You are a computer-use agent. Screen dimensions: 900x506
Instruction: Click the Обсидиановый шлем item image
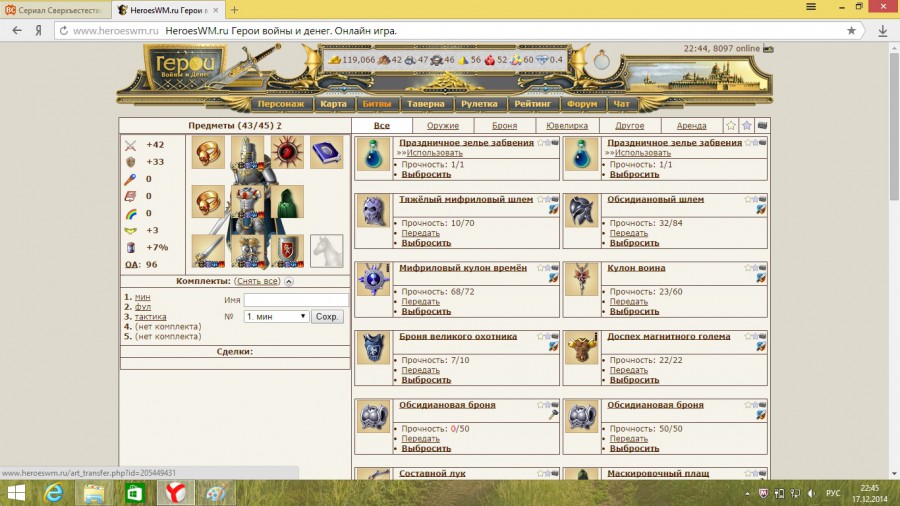click(581, 211)
